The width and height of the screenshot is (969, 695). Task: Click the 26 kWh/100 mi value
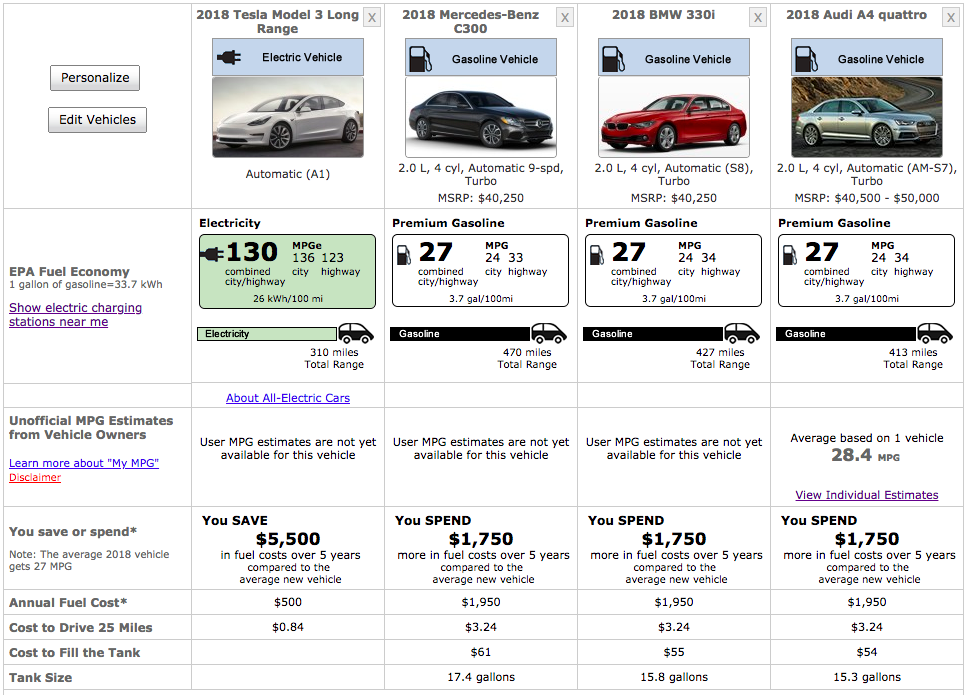(x=288, y=299)
